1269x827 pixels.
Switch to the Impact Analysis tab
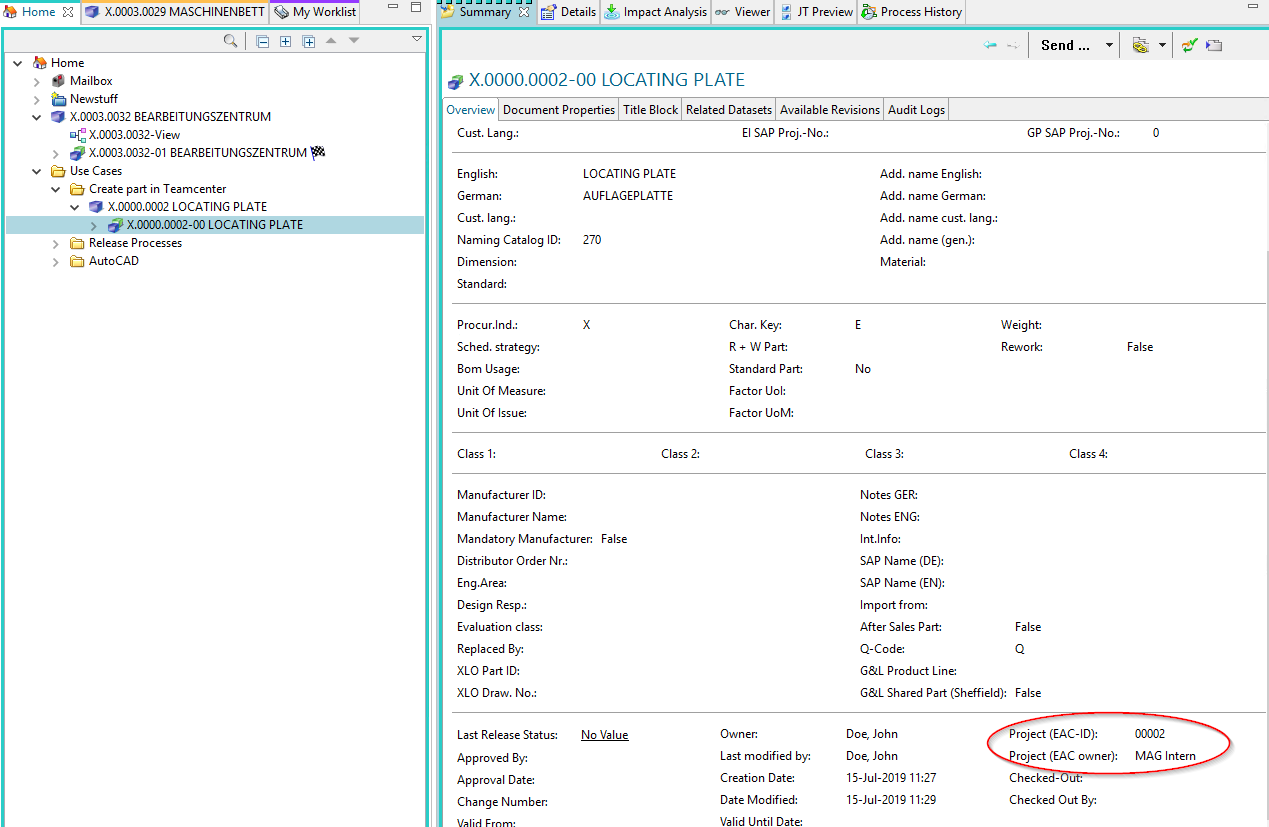pos(656,12)
